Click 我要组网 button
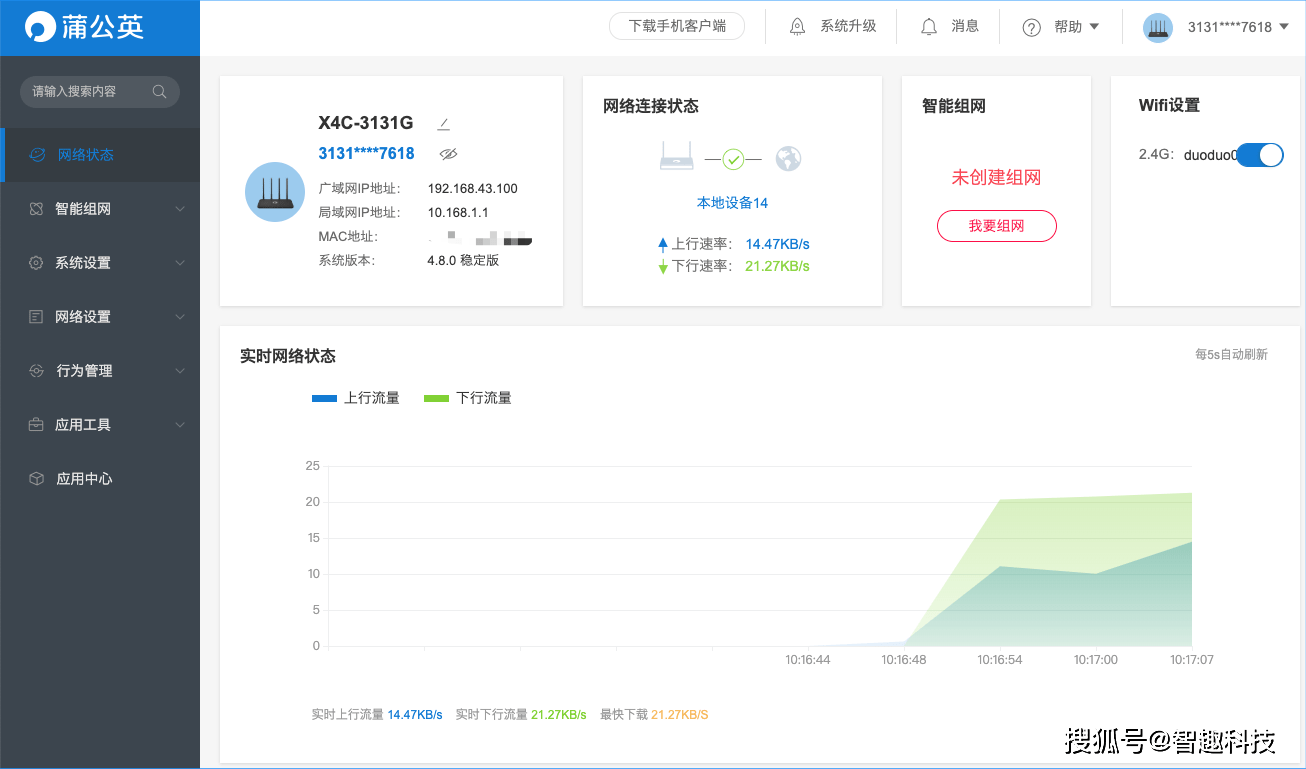 point(997,226)
